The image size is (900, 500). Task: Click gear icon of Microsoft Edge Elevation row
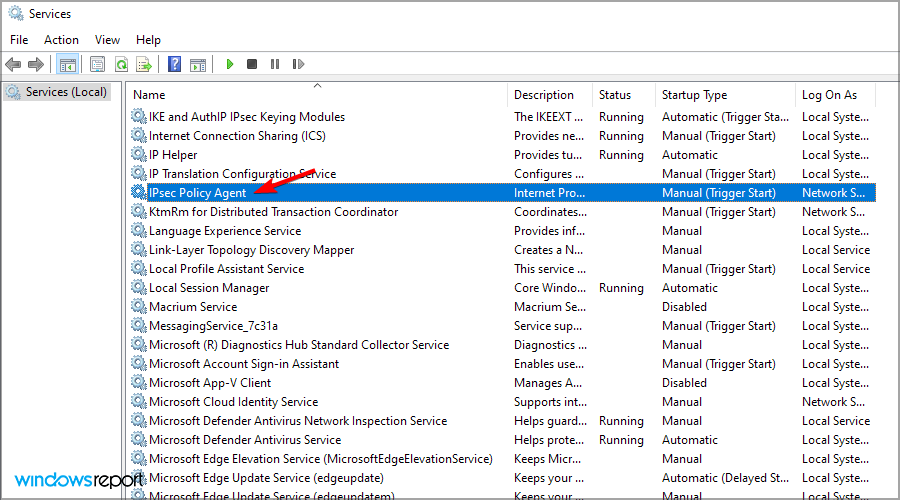[x=138, y=458]
